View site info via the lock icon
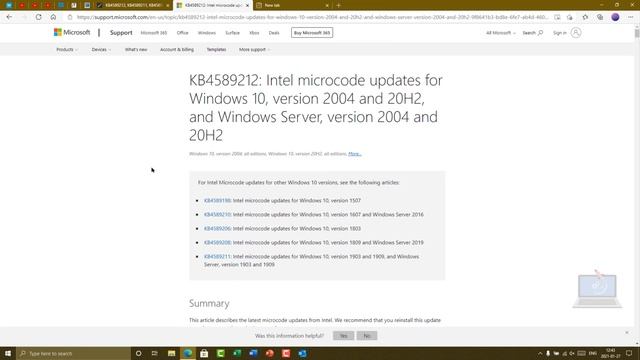The image size is (640, 360). (x=70, y=17)
